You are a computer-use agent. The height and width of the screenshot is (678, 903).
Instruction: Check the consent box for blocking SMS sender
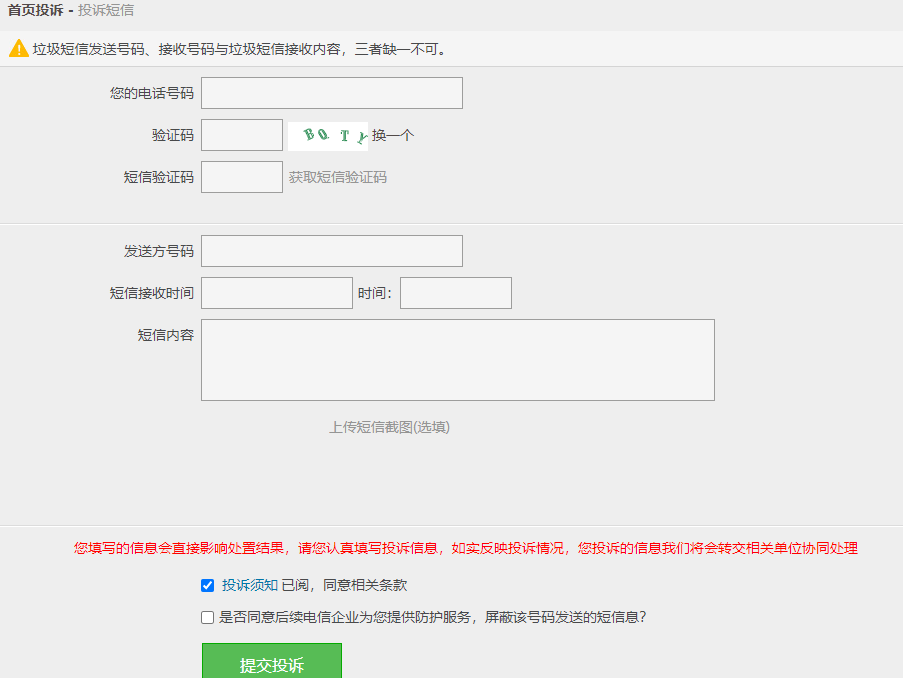205,615
